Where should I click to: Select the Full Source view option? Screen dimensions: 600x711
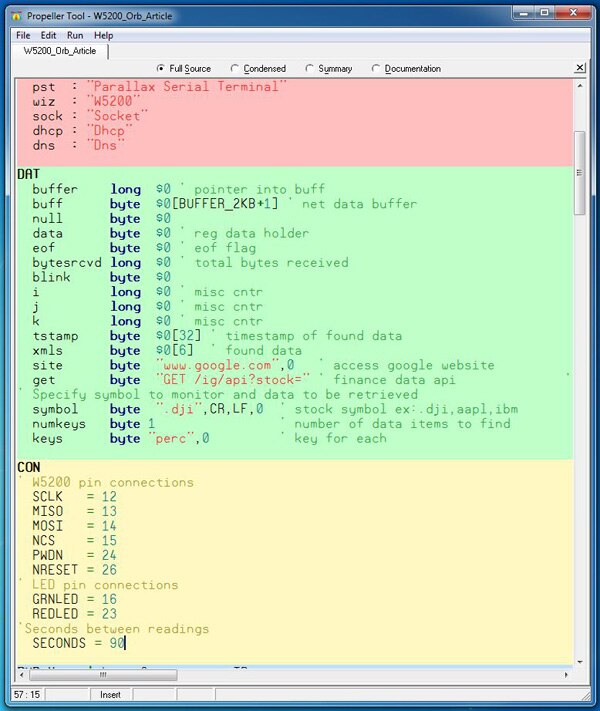coord(163,69)
